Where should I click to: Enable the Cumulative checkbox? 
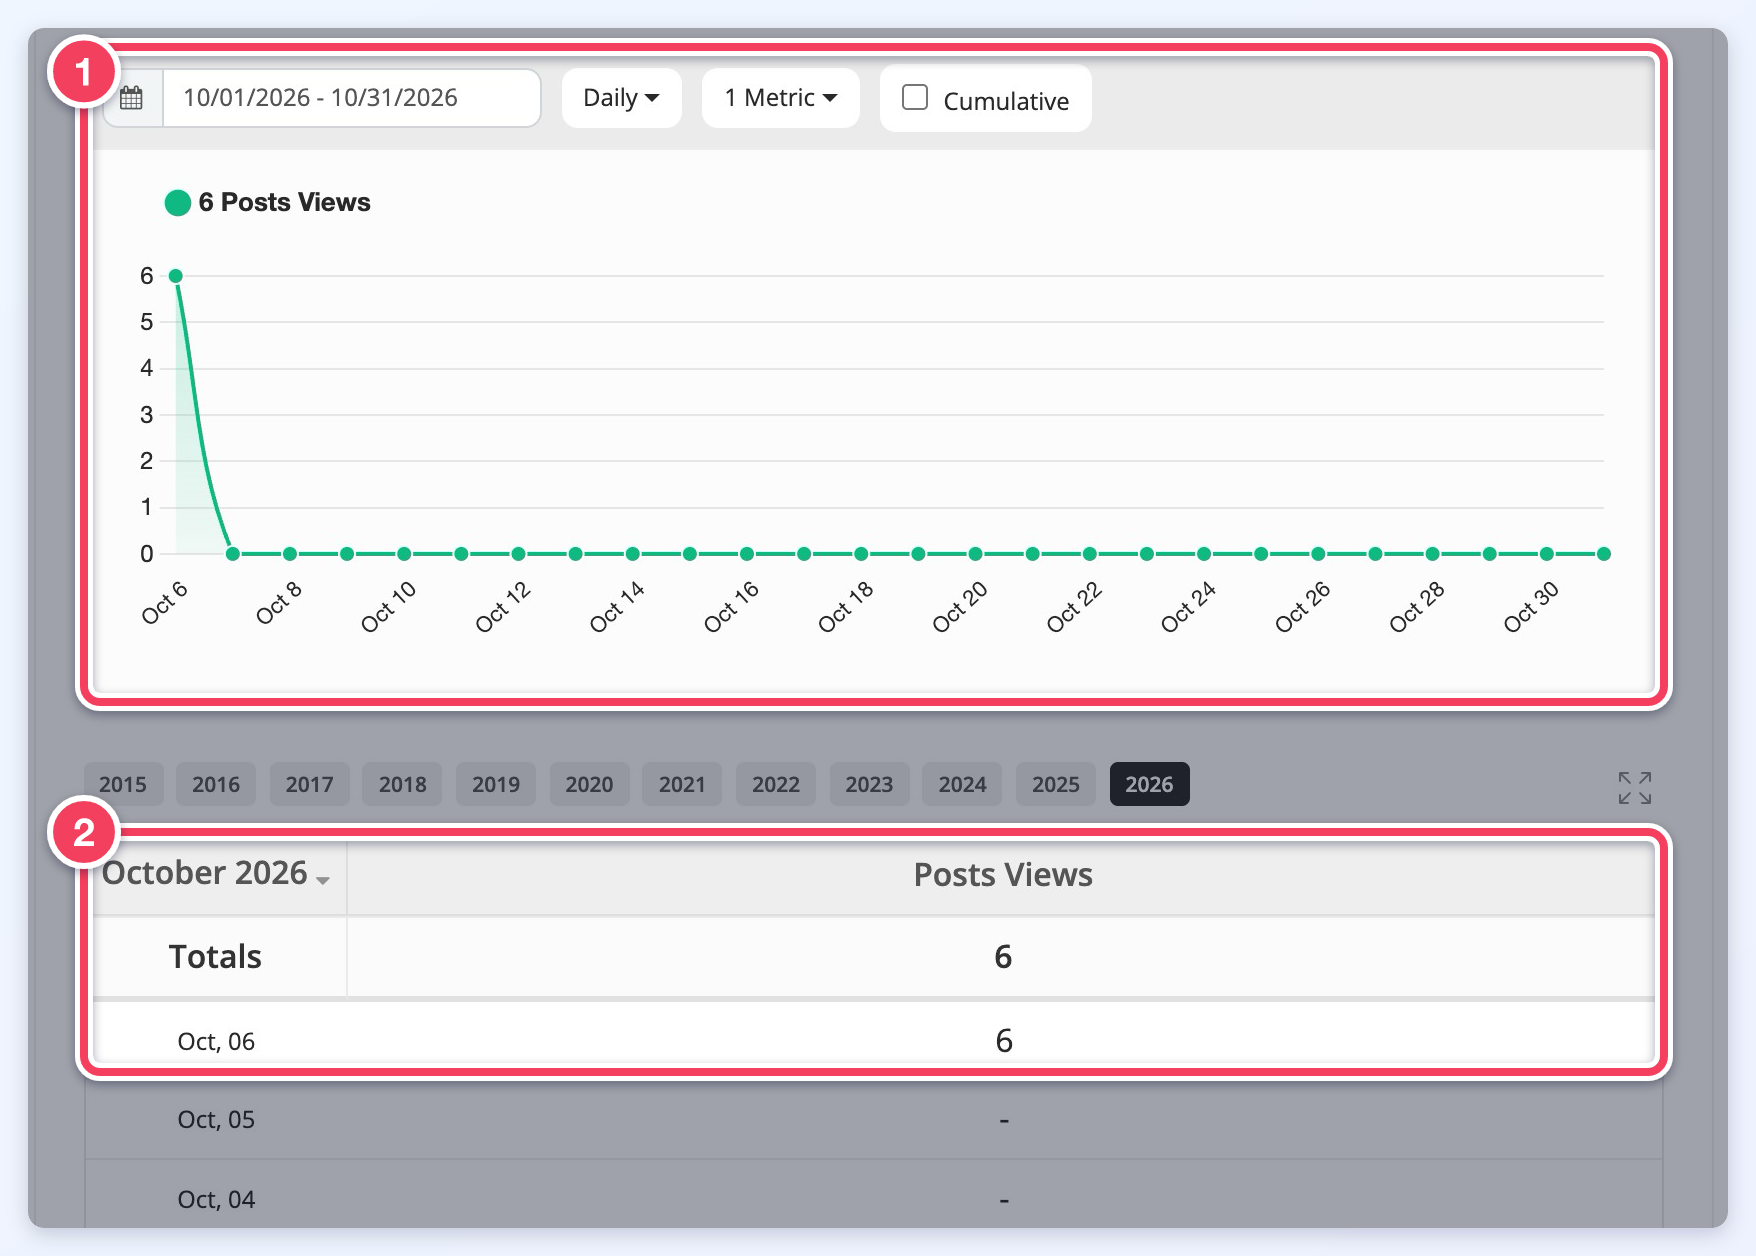tap(915, 97)
